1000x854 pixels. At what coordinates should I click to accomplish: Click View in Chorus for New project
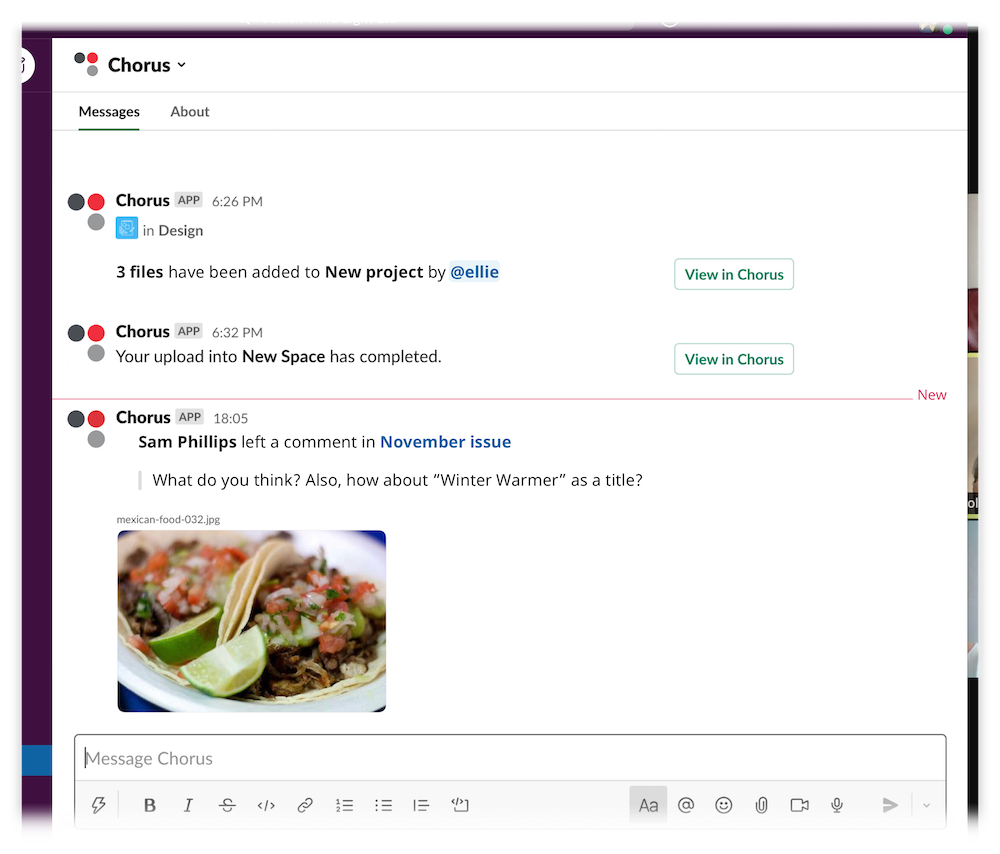coord(734,274)
